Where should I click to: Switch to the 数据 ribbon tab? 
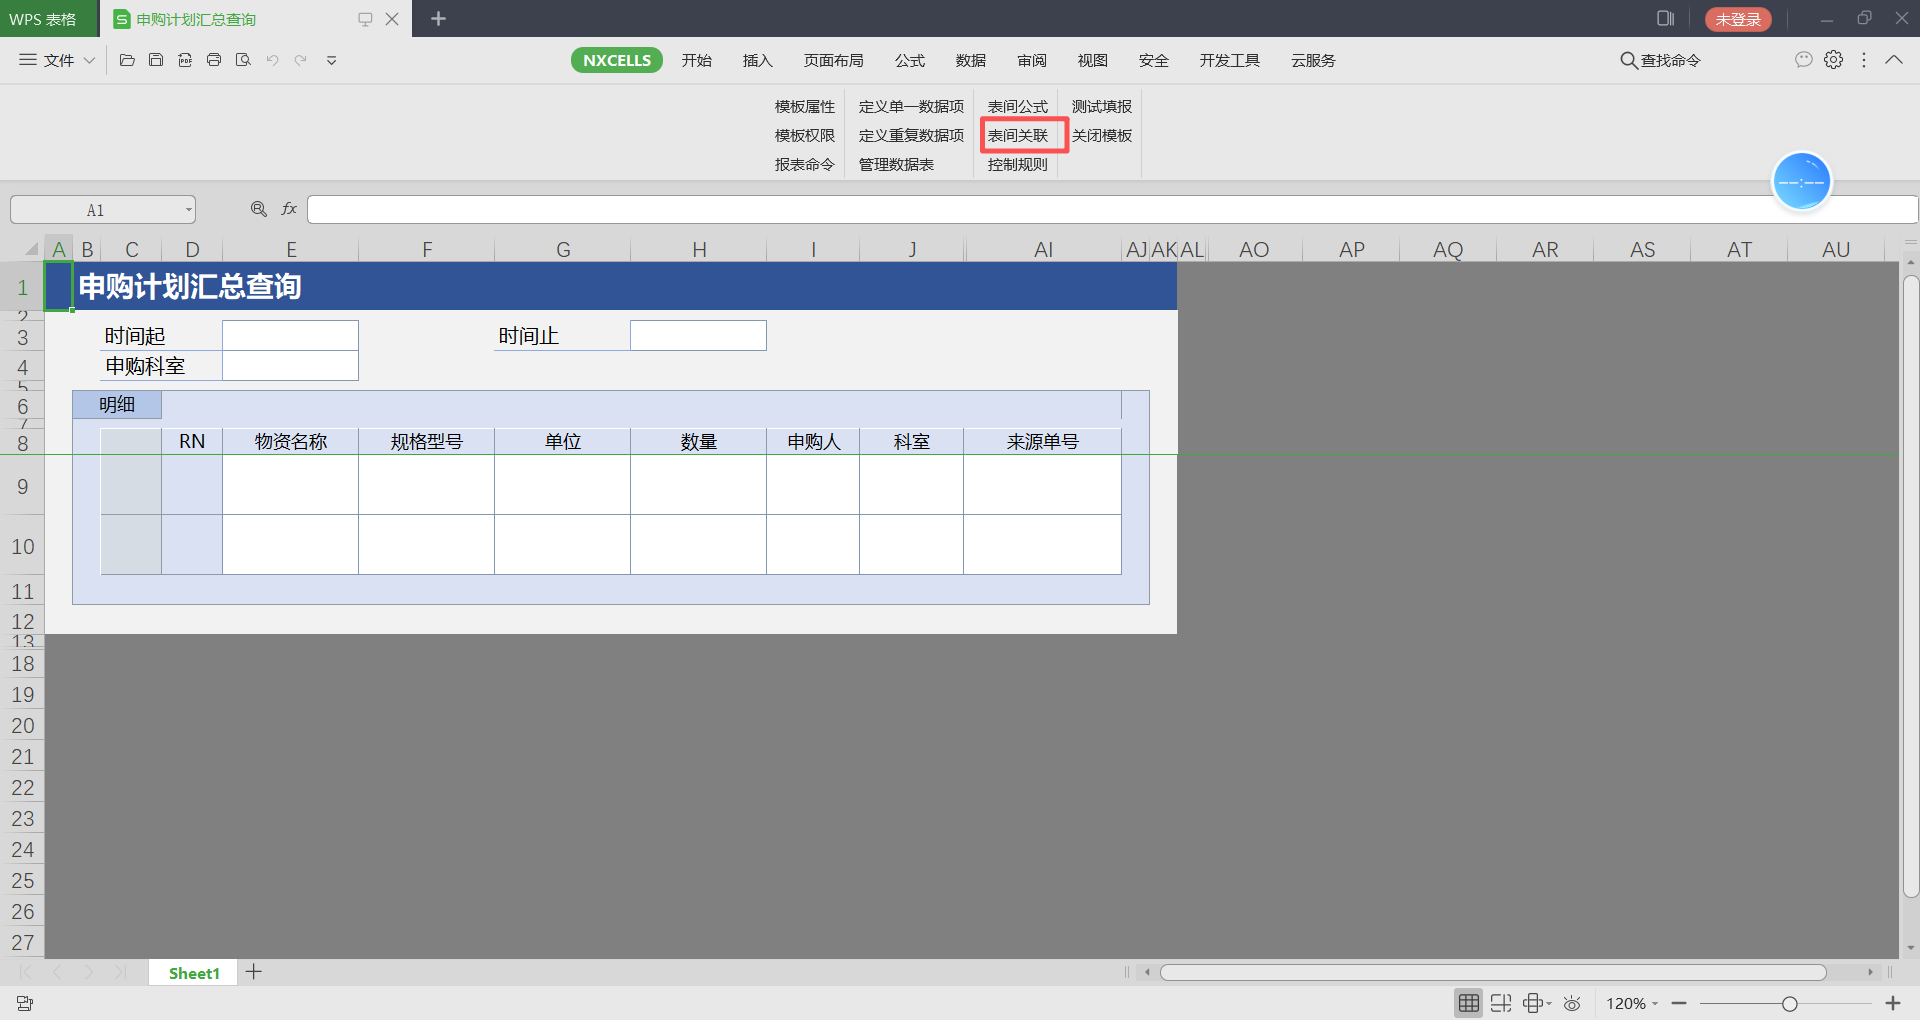pos(970,60)
